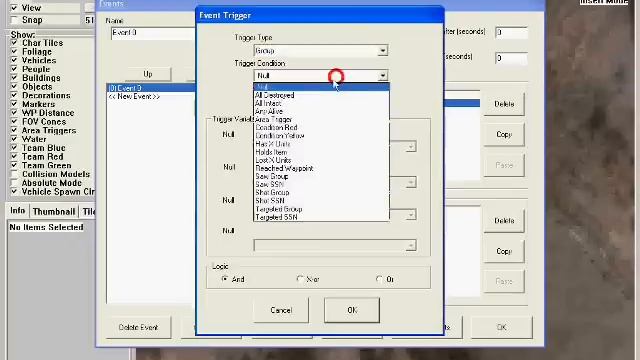This screenshot has width=640, height=360.
Task: Select Event 0 in the events list
Action: (x=151, y=88)
